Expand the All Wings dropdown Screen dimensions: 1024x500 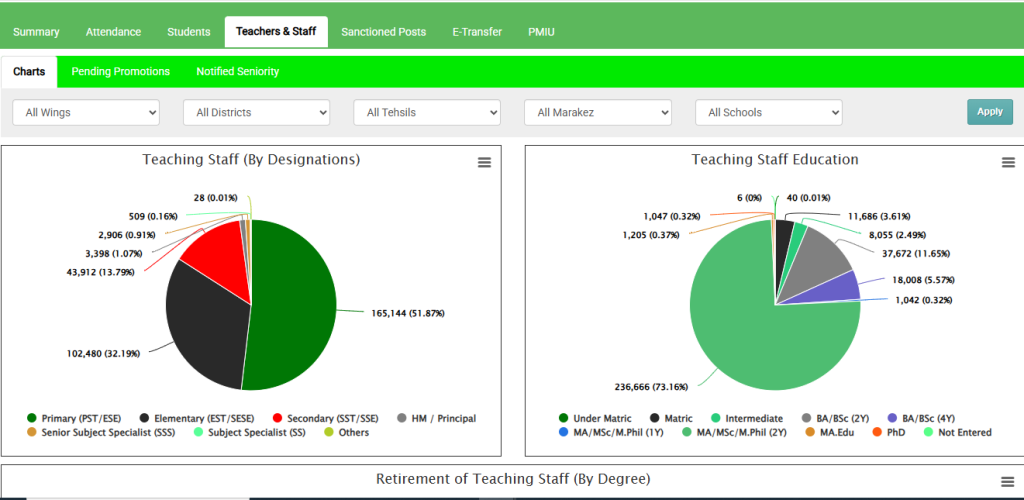point(85,113)
